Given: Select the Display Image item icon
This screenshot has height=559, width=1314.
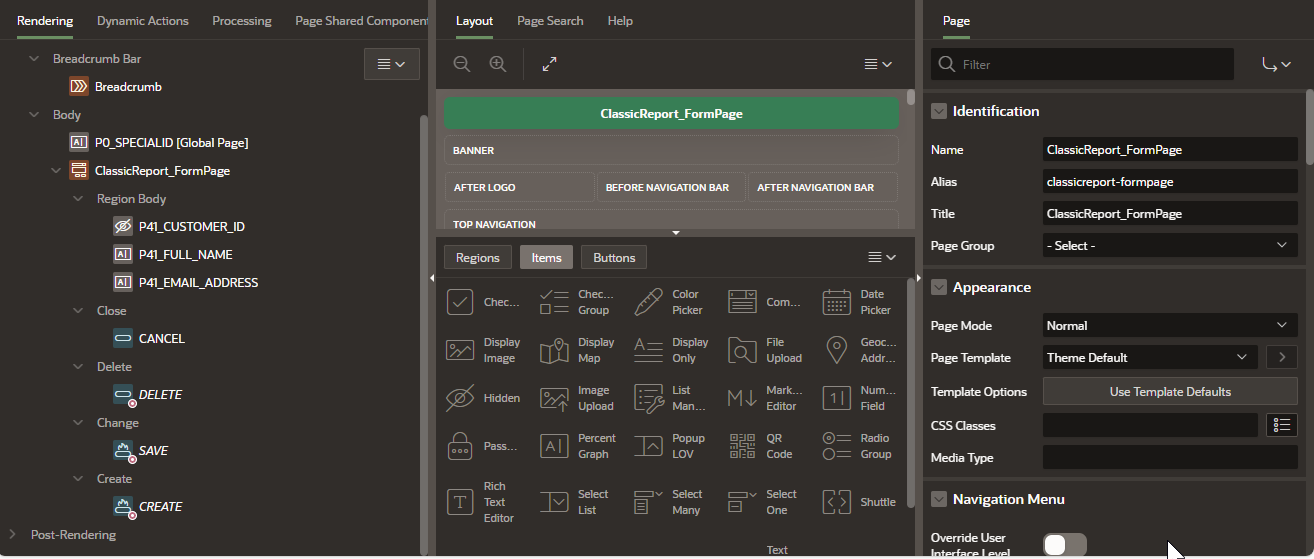Looking at the screenshot, I should (x=460, y=350).
